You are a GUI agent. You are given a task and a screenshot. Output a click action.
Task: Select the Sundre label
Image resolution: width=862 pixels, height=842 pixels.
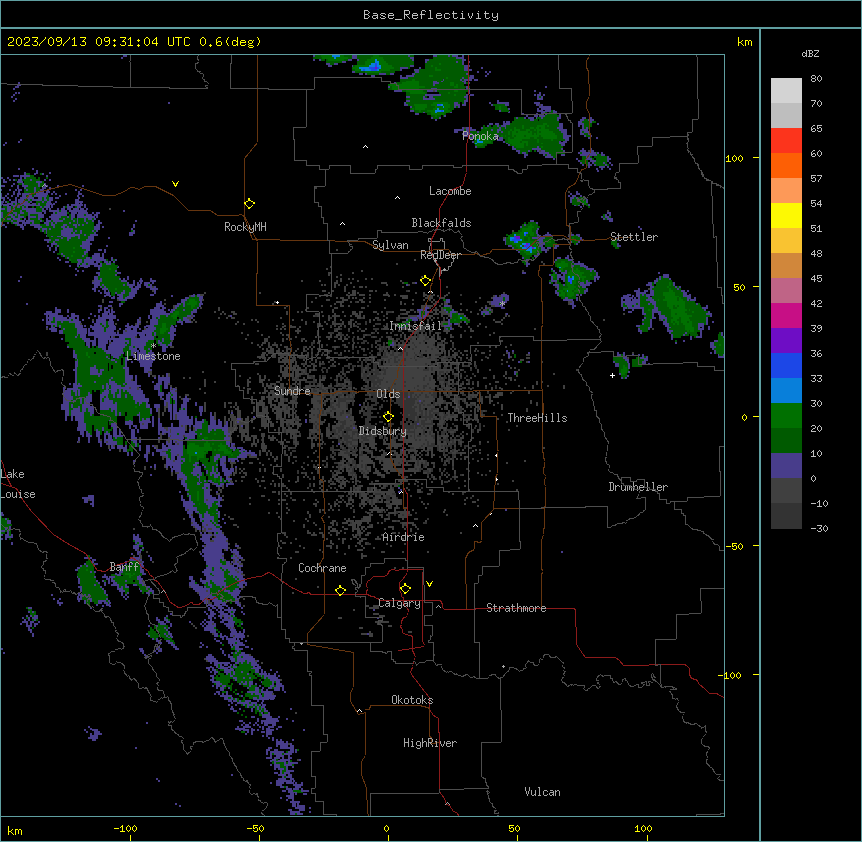pyautogui.click(x=292, y=391)
